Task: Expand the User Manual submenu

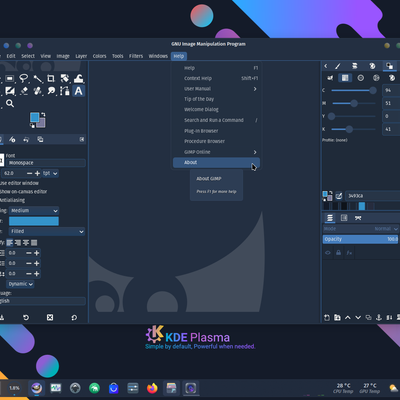Action: coord(216,89)
